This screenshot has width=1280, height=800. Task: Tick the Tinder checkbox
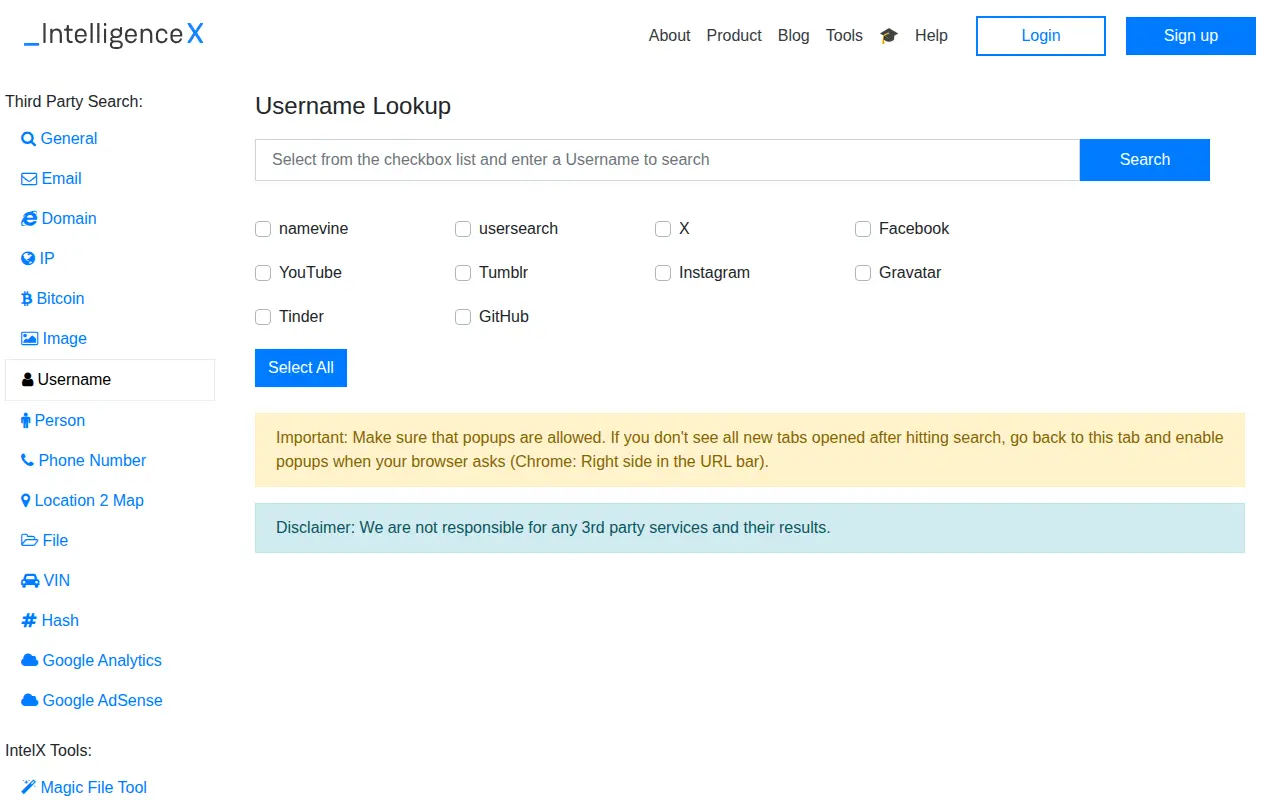pos(263,317)
